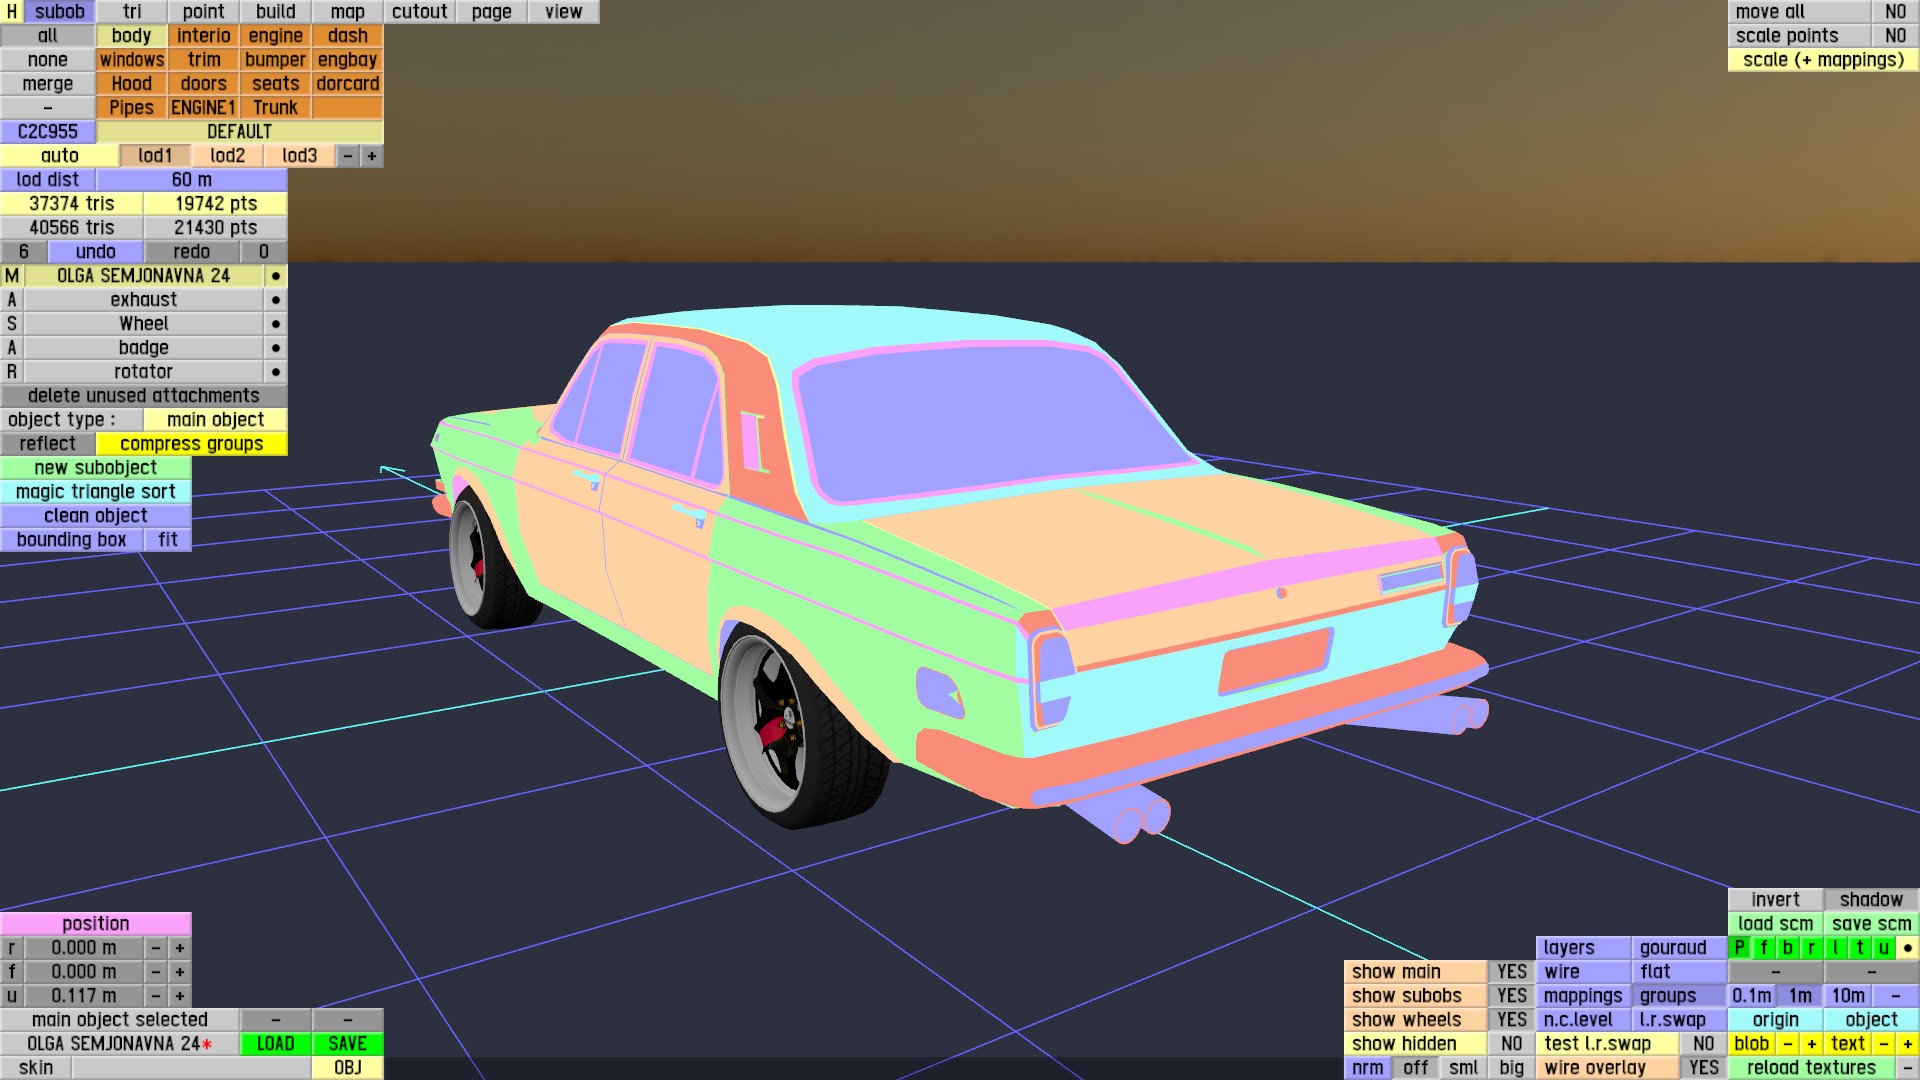The image size is (1920, 1080).
Task: Toggle show wheels YES setting
Action: point(1511,1020)
